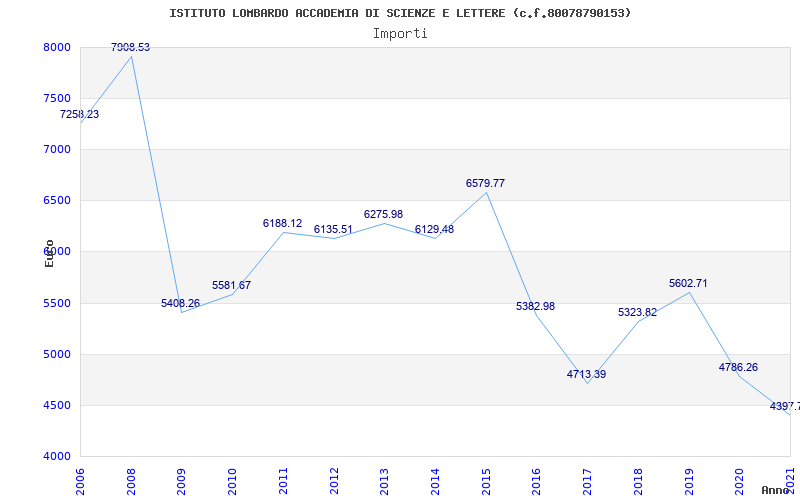Select the 5323.82 data label
This screenshot has height=500, width=800.
(637, 312)
